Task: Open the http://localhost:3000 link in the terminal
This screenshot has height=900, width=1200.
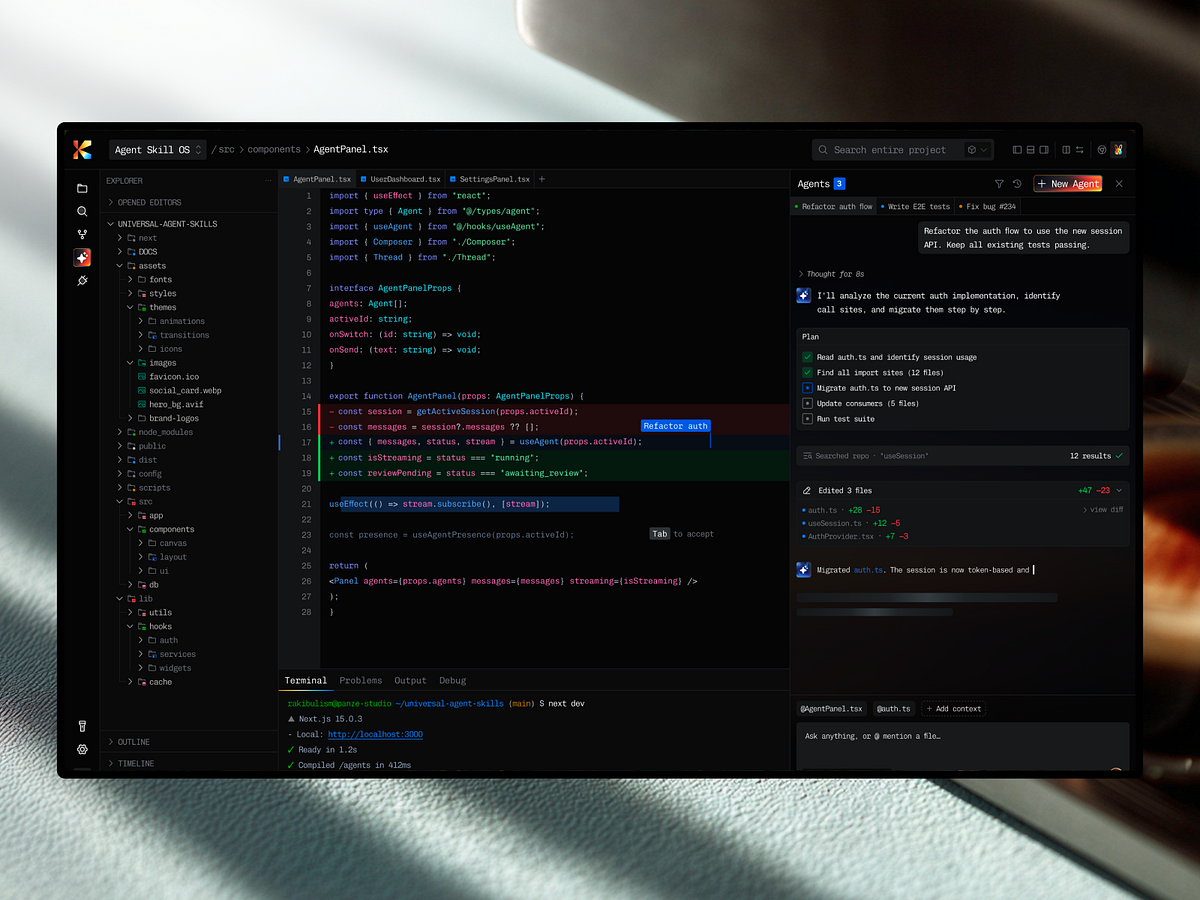Action: click(x=375, y=734)
